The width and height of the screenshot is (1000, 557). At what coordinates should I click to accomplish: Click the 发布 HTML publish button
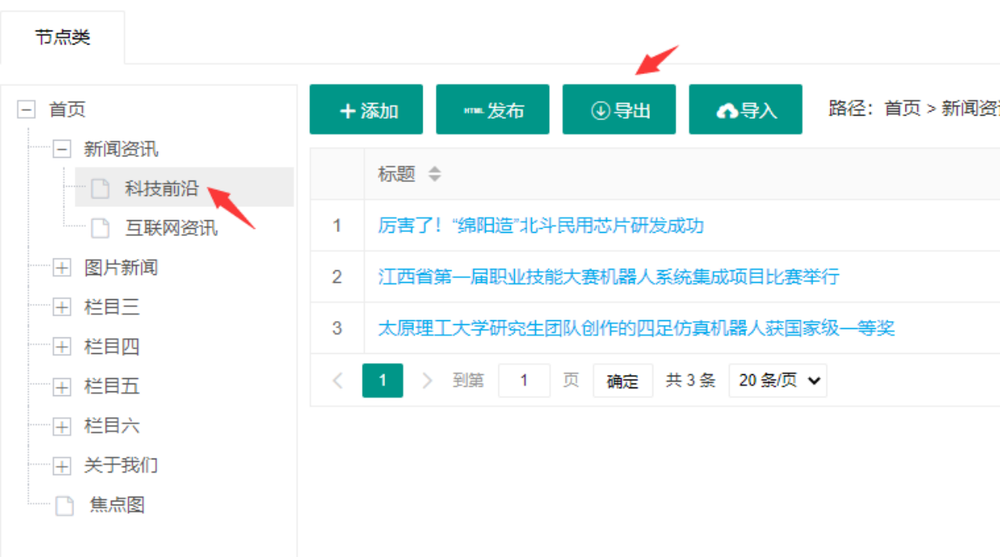tap(492, 110)
